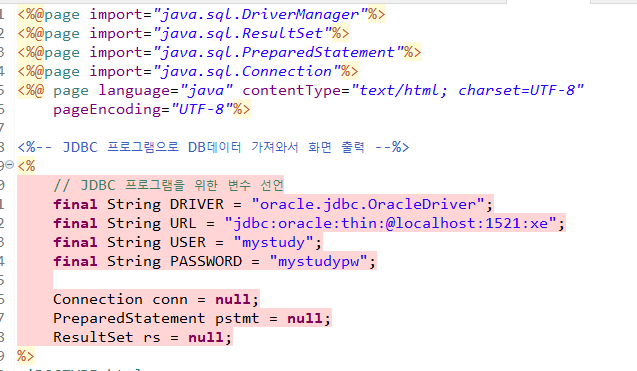
Task: Click the "mystudypw" string value
Action: point(318,261)
